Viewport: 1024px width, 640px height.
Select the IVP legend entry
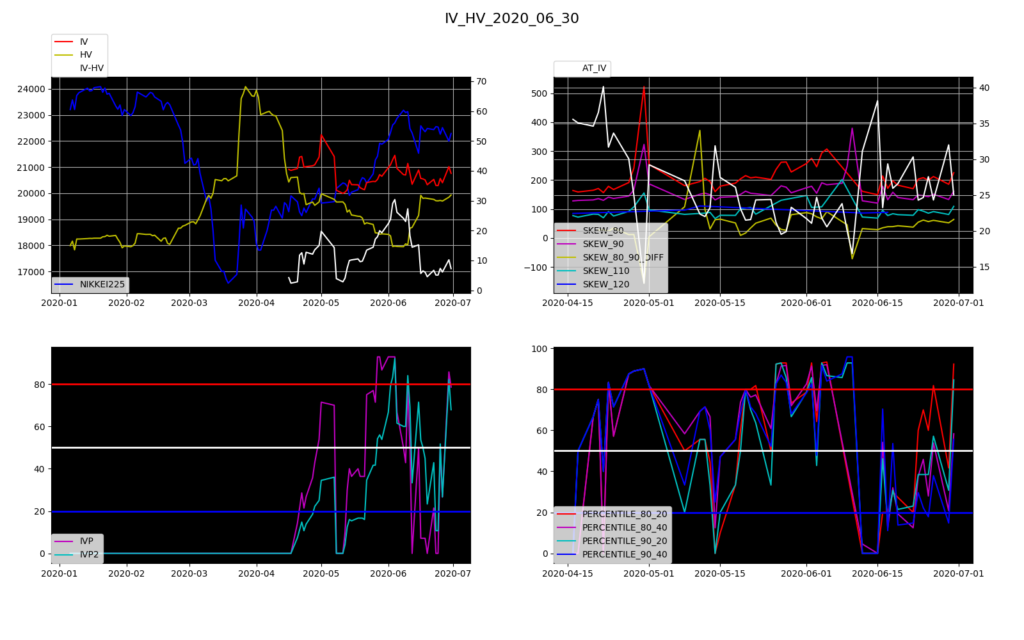click(x=88, y=541)
